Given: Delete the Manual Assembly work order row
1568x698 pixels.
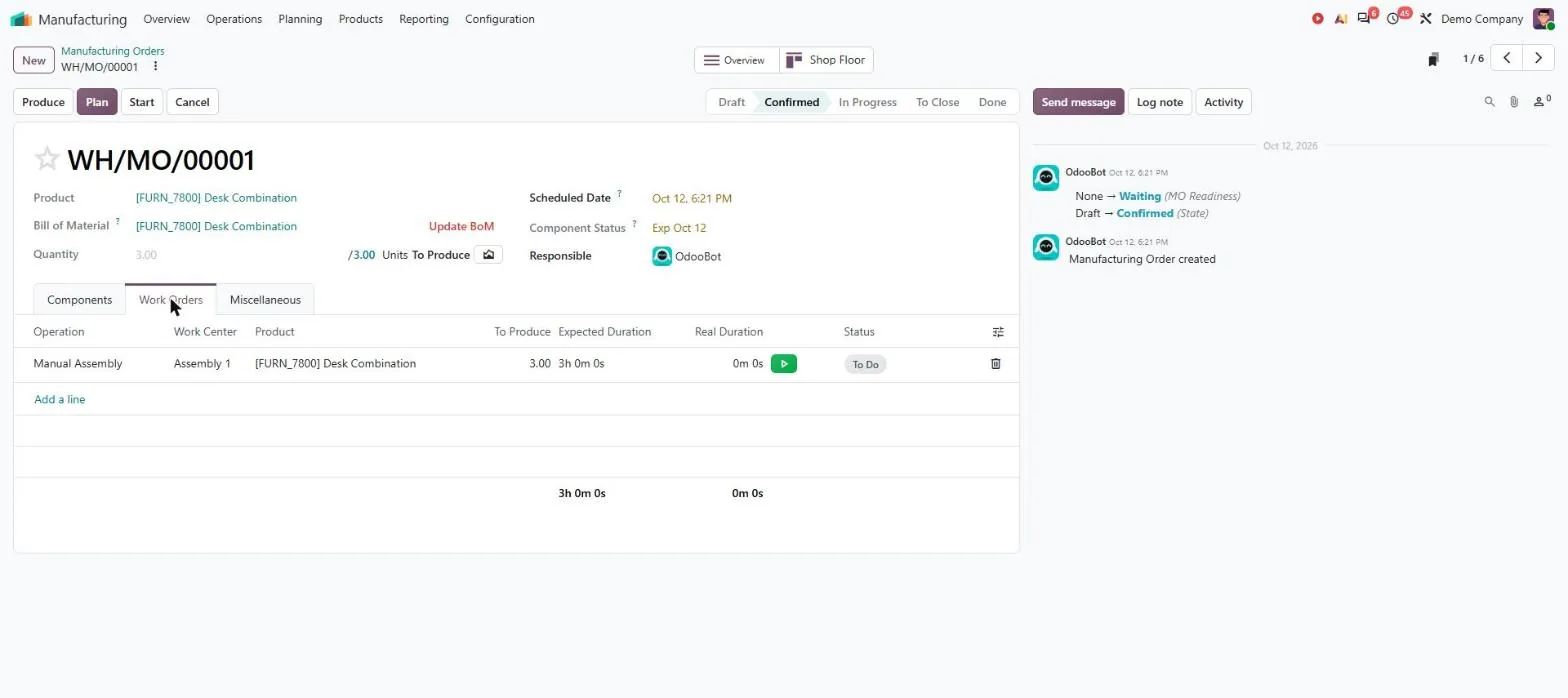Looking at the screenshot, I should tap(995, 364).
